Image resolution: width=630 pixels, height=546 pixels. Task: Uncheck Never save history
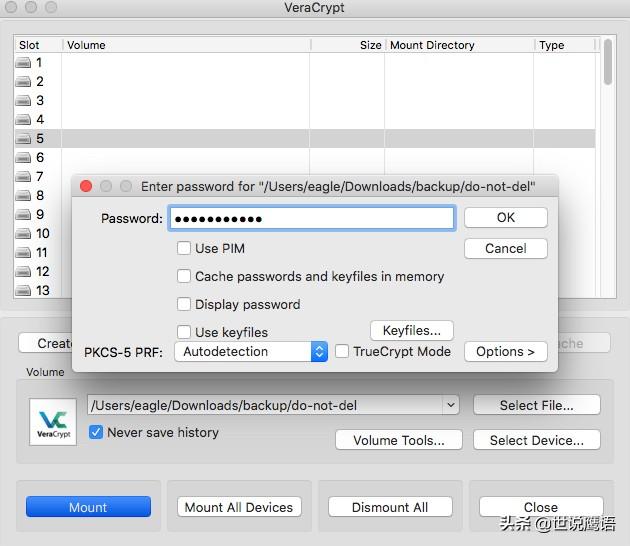(x=97, y=432)
